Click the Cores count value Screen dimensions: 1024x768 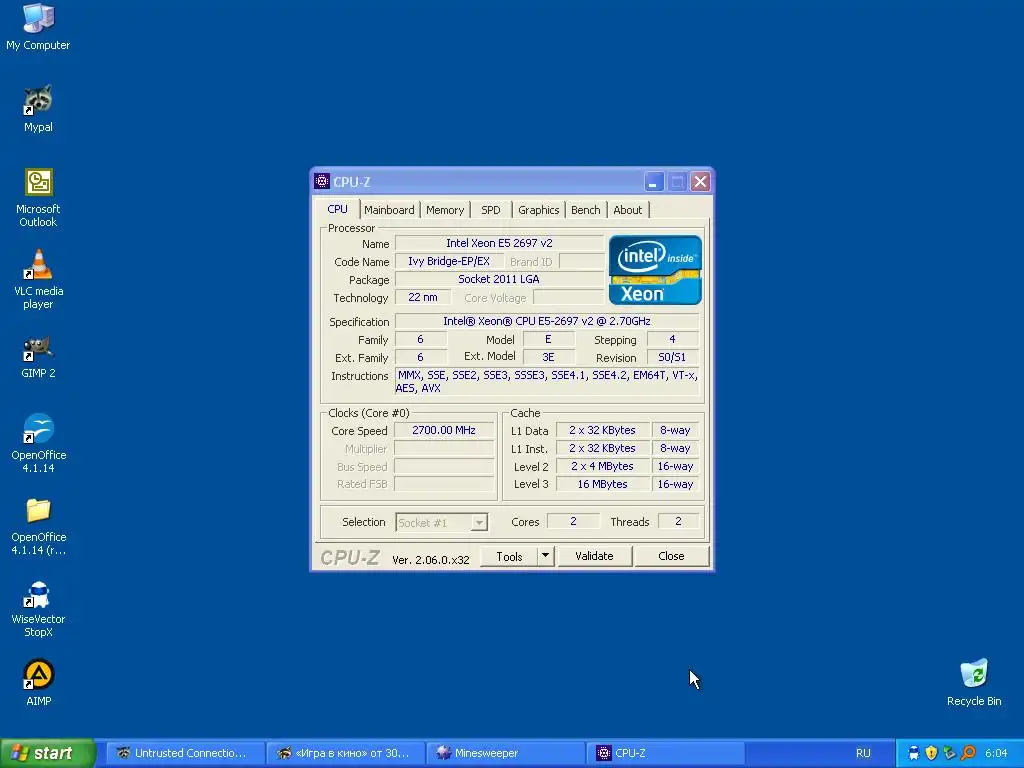573,521
